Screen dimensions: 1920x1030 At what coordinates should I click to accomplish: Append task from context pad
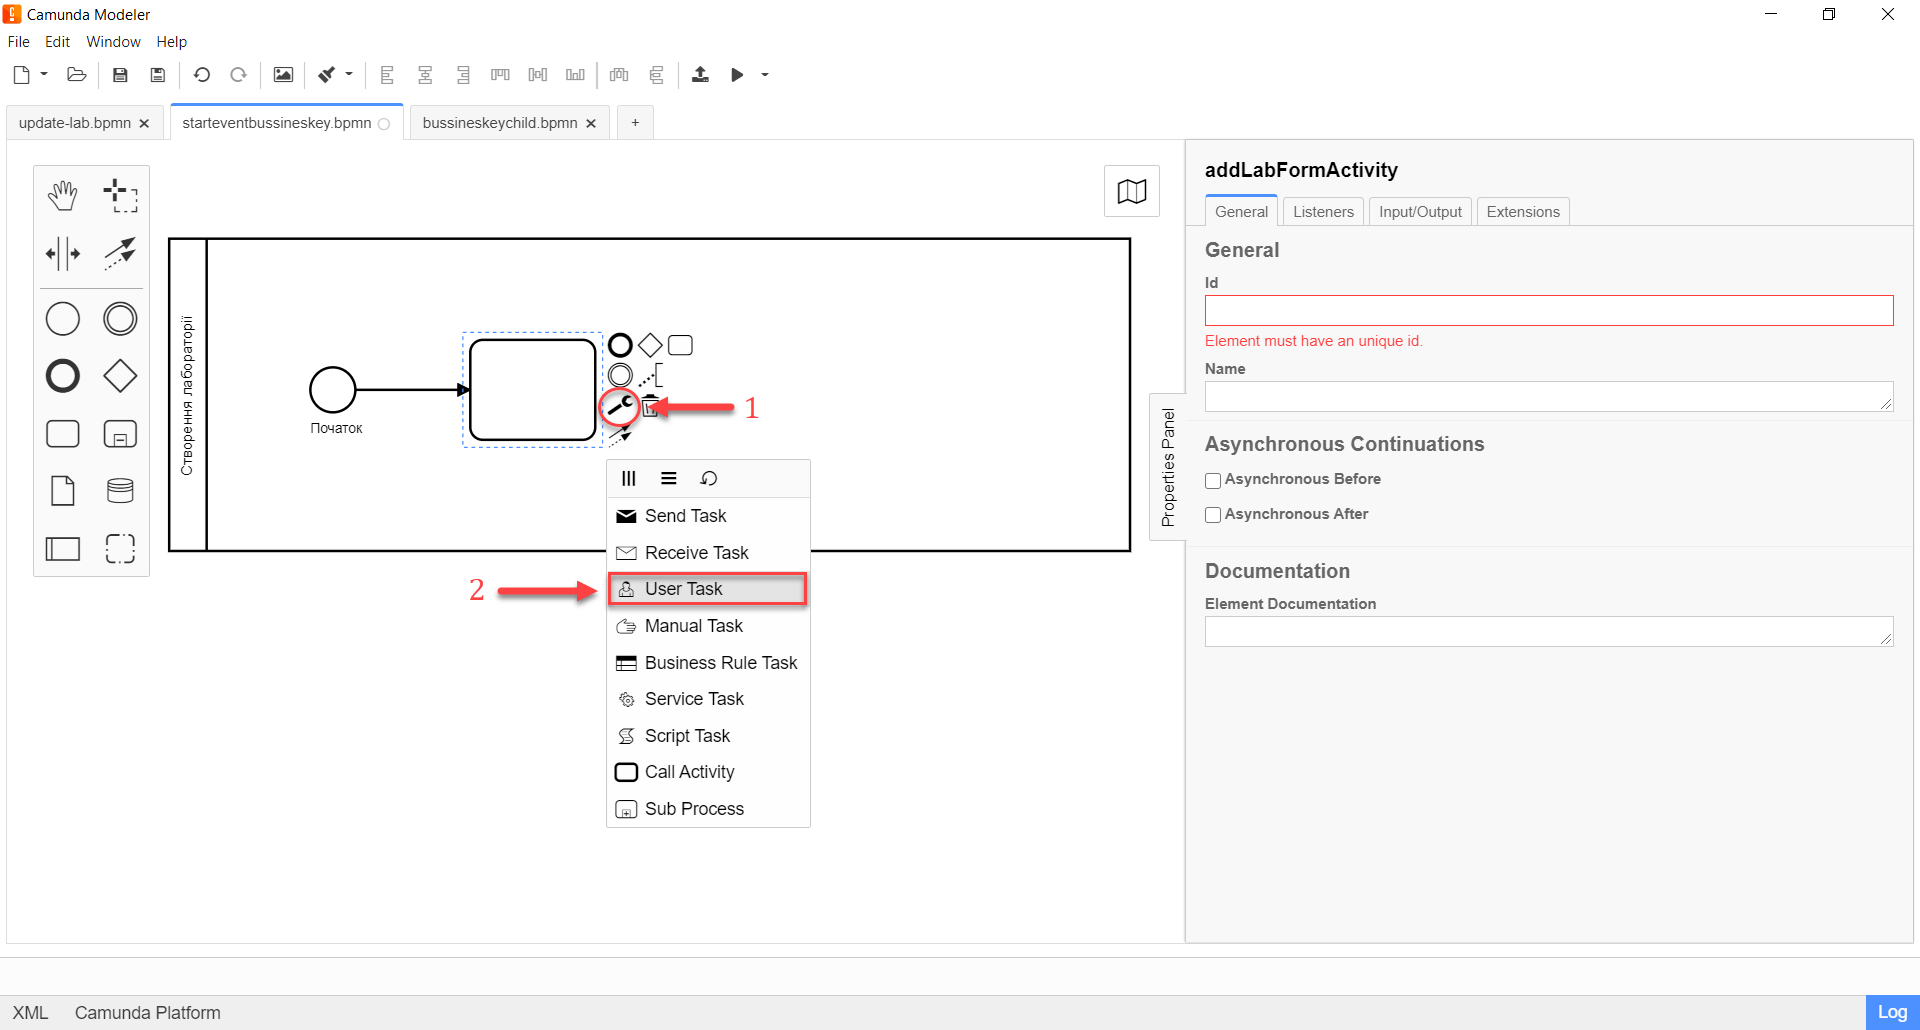click(680, 345)
